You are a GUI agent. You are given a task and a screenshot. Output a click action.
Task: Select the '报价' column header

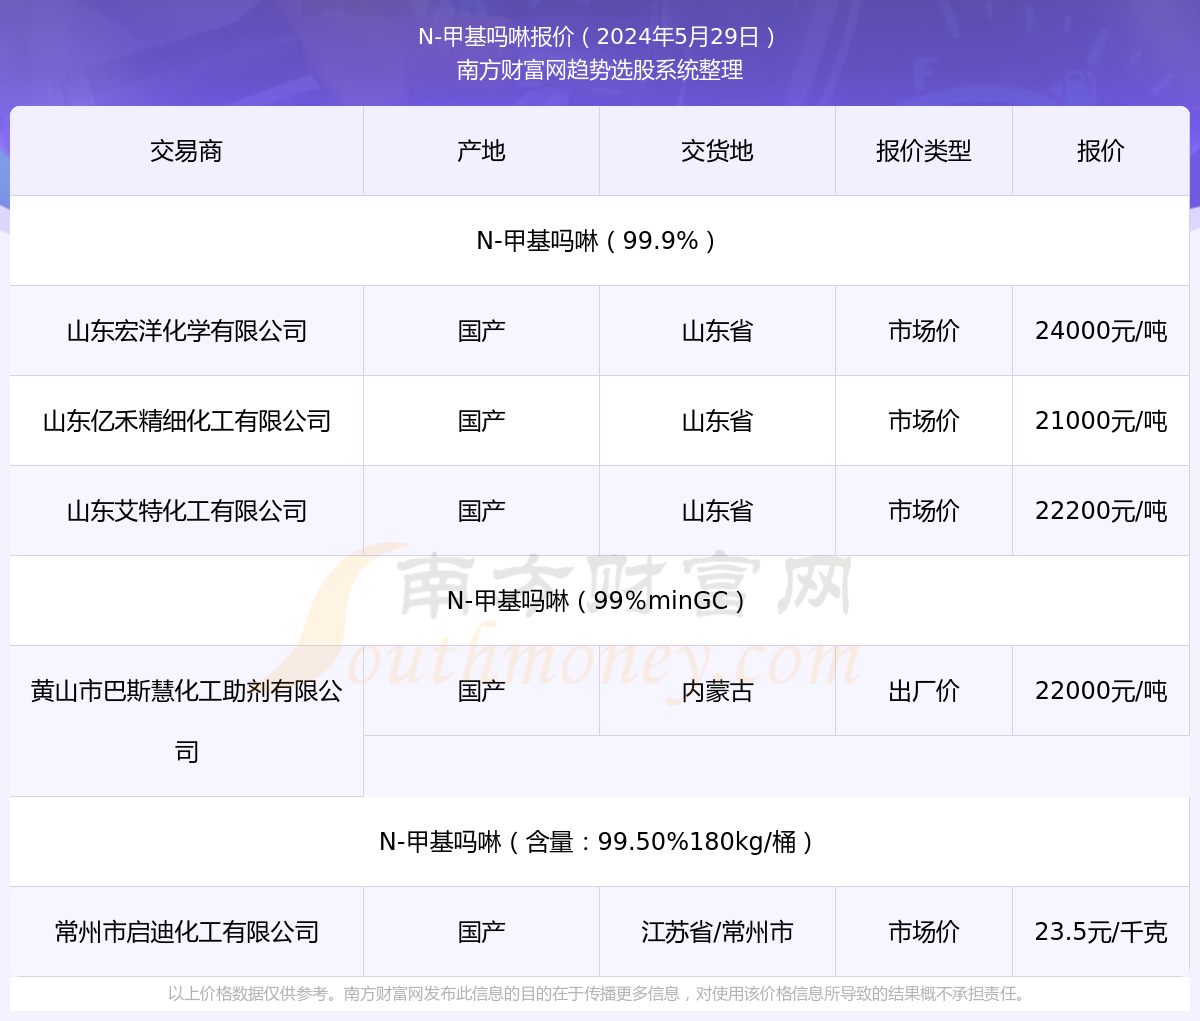[1101, 151]
